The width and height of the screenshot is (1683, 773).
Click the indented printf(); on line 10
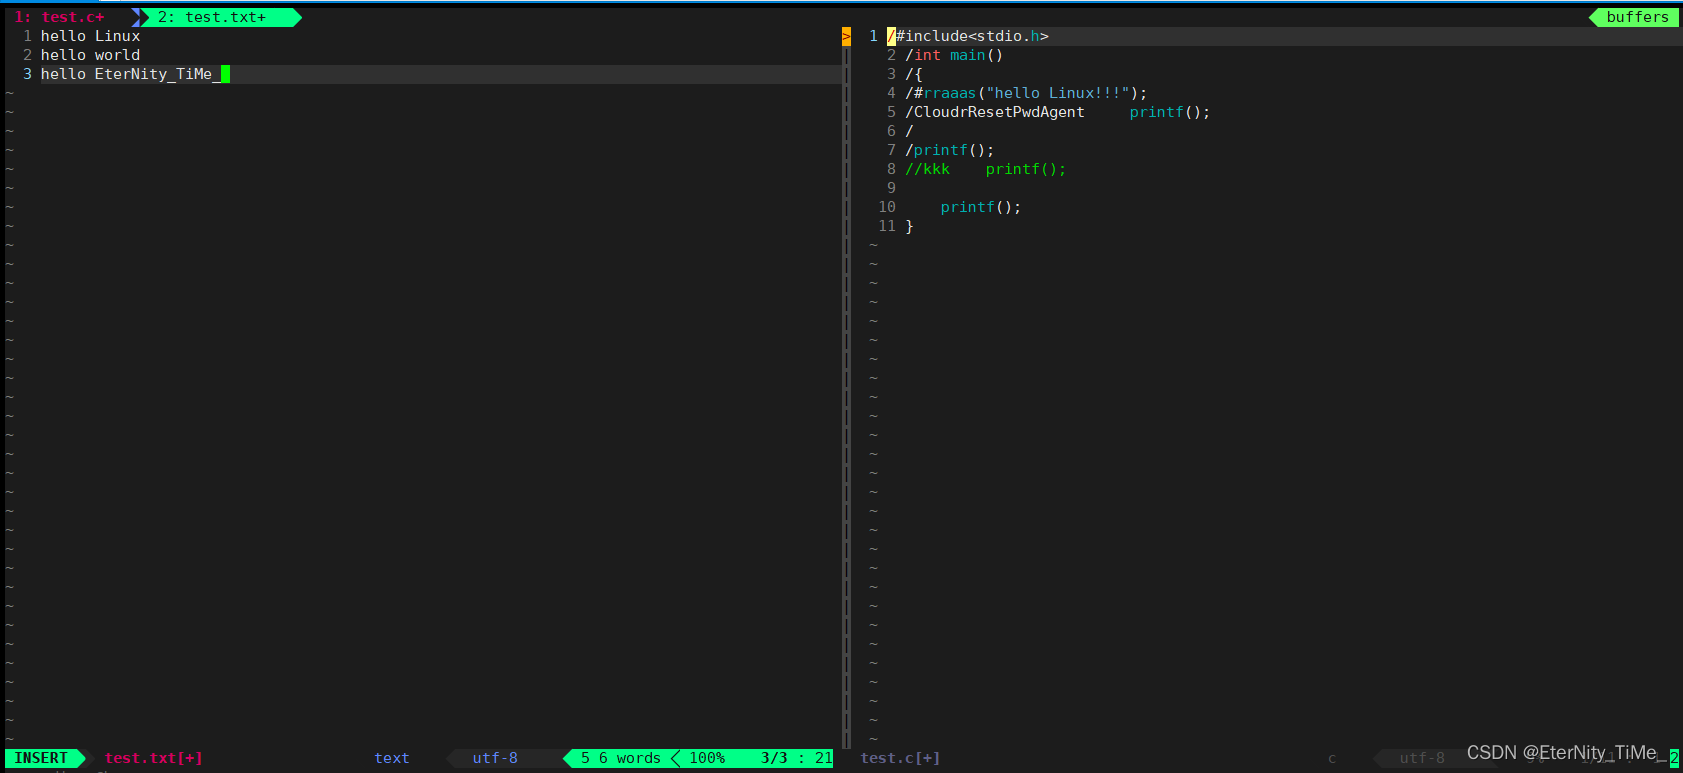point(981,207)
